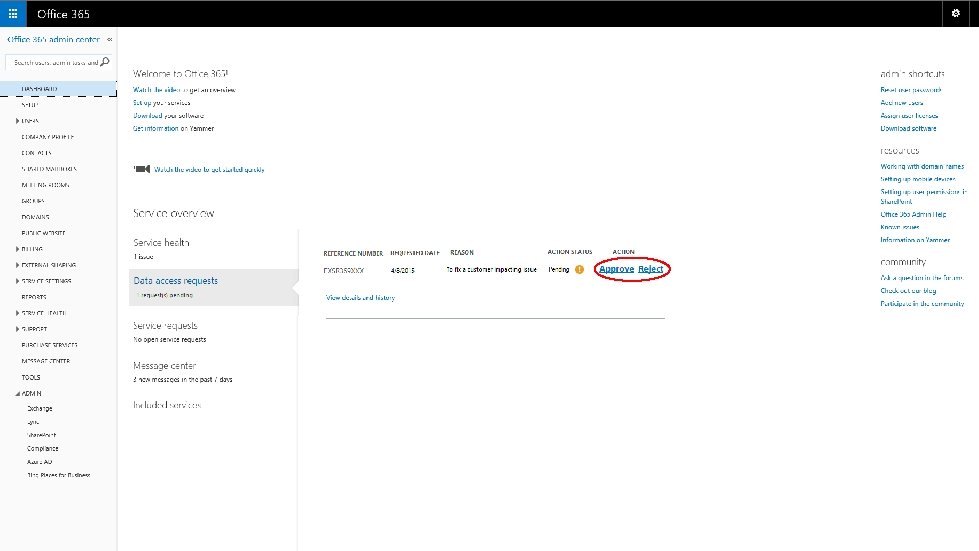Select the Data access requests item

pyautogui.click(x=214, y=287)
